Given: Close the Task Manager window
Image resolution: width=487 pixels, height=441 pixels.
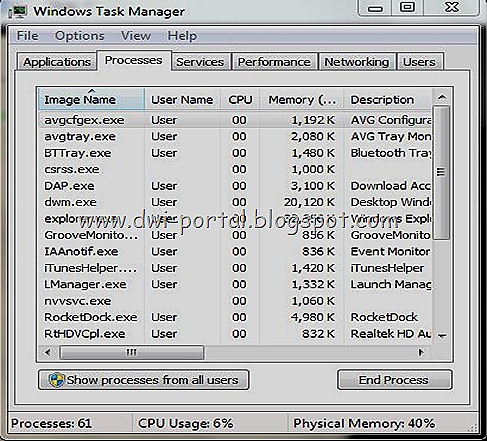Looking at the screenshot, I should point(452,7).
